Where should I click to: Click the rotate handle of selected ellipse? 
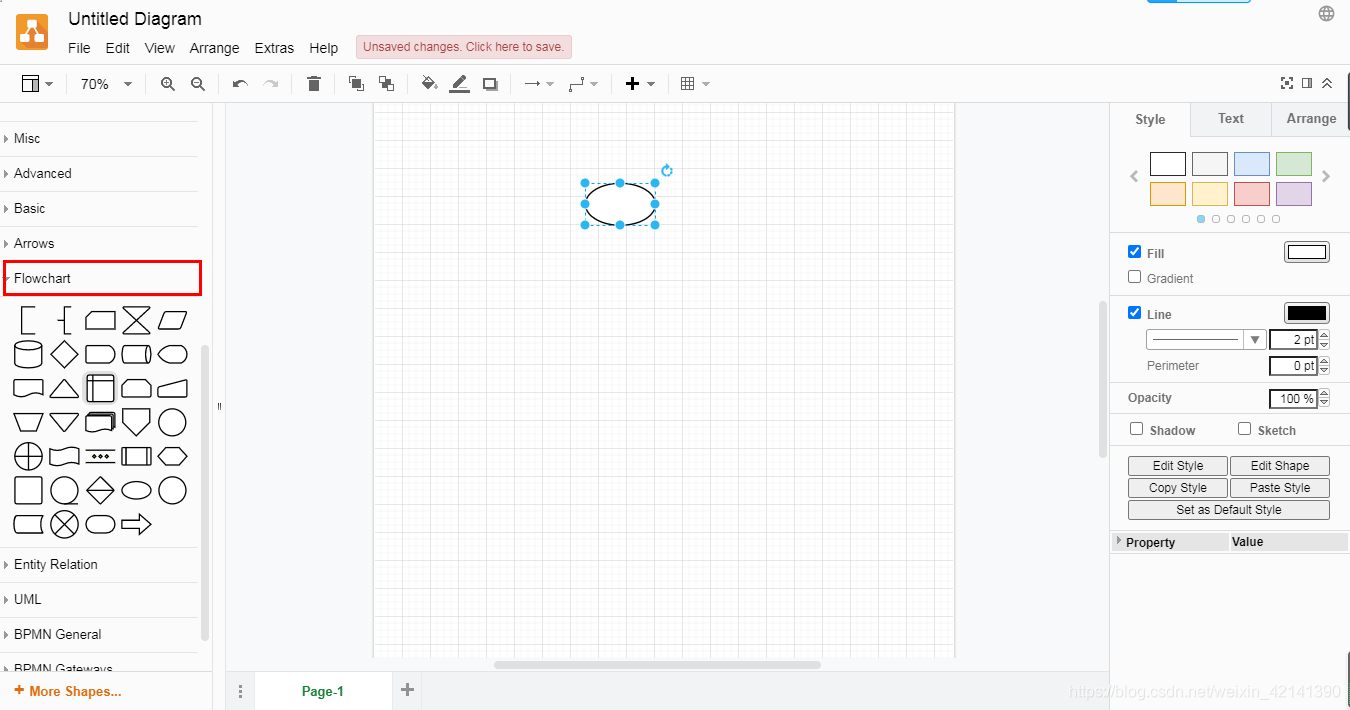pyautogui.click(x=667, y=171)
